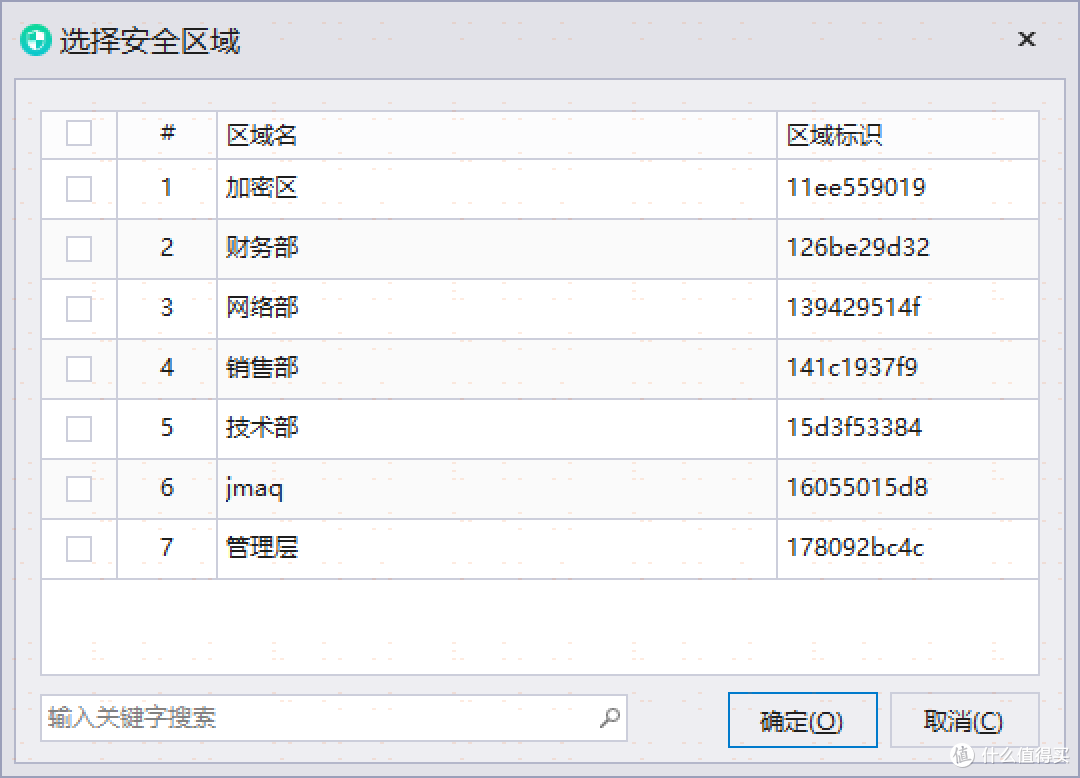Select the 财务部 name cell
This screenshot has width=1080, height=778.
(x=497, y=249)
